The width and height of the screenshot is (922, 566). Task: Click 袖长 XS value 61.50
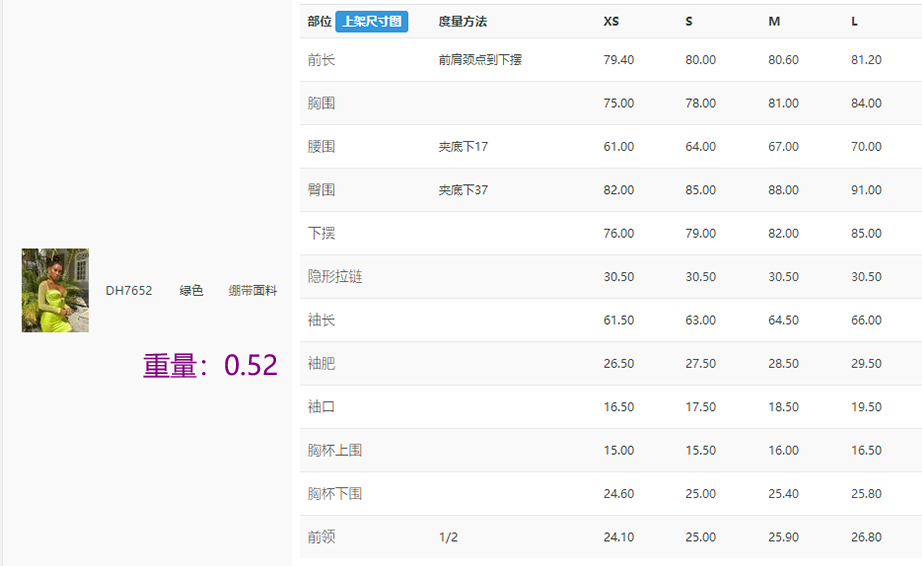pos(619,320)
